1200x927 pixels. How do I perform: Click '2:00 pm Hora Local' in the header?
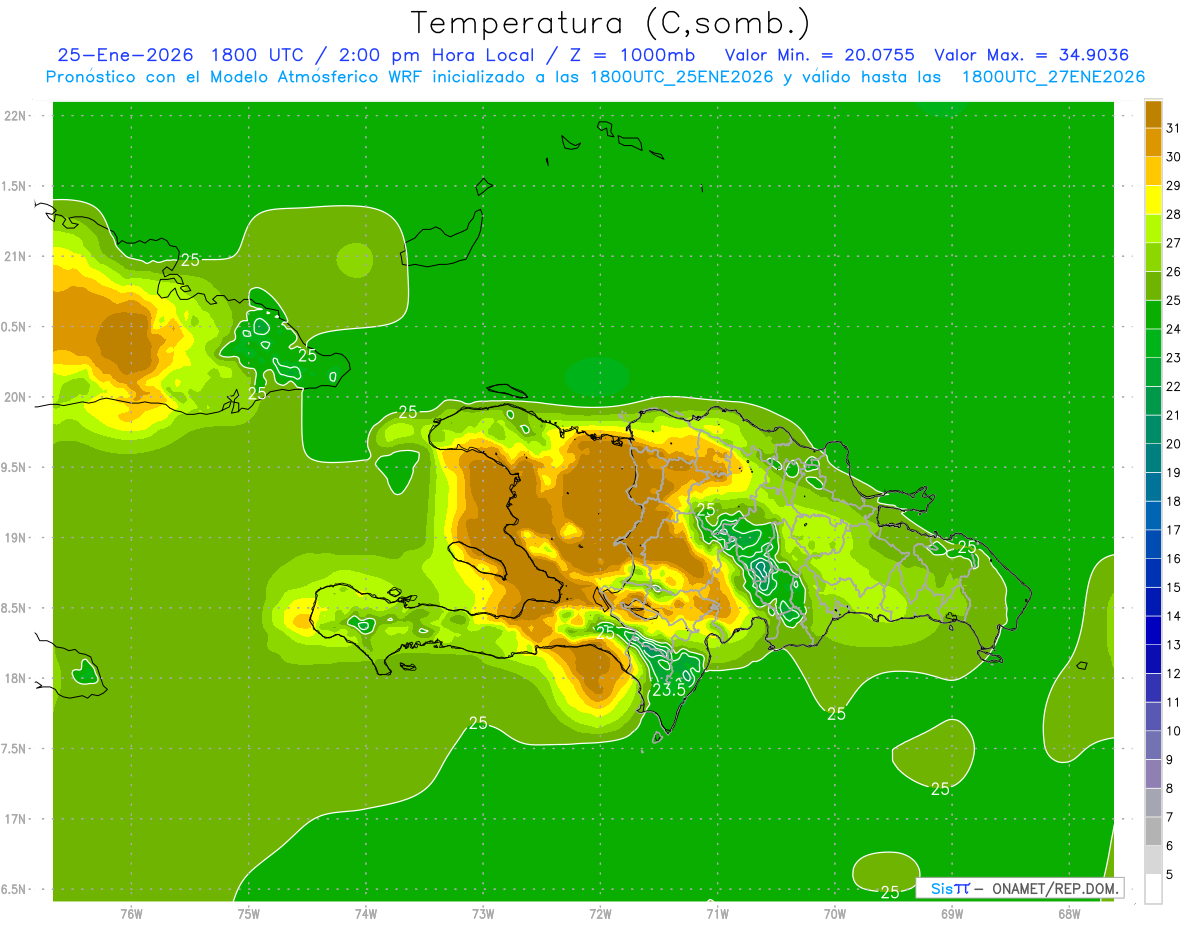[x=438, y=55]
